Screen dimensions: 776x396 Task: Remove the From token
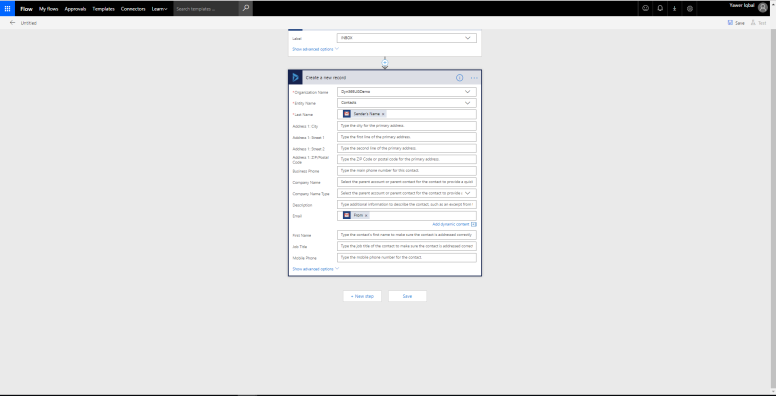coord(366,215)
